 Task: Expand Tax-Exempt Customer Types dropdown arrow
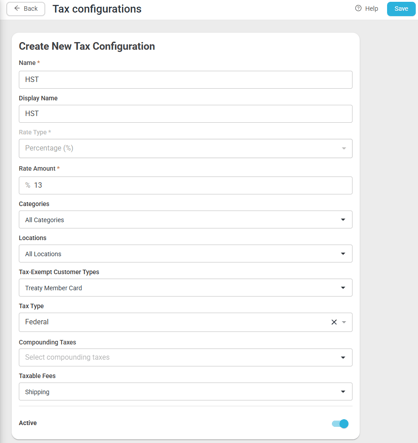coord(343,288)
